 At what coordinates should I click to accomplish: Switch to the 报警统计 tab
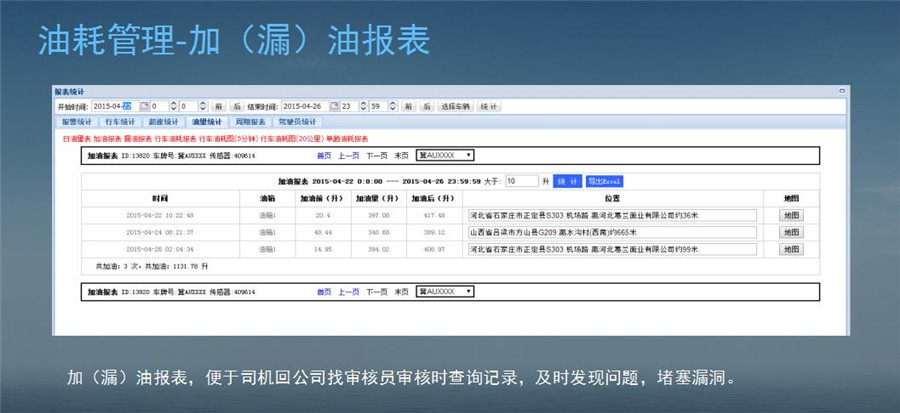[76, 121]
